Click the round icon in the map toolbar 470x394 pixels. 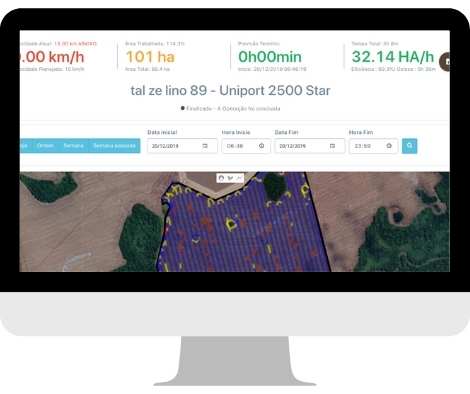[x=221, y=178]
